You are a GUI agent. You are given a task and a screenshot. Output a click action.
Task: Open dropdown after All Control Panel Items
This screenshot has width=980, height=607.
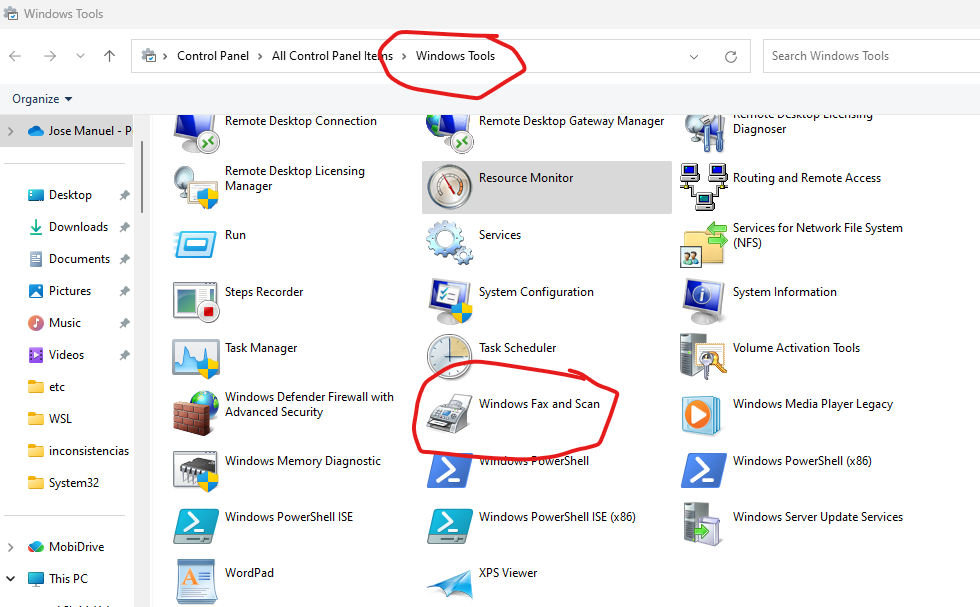(404, 56)
